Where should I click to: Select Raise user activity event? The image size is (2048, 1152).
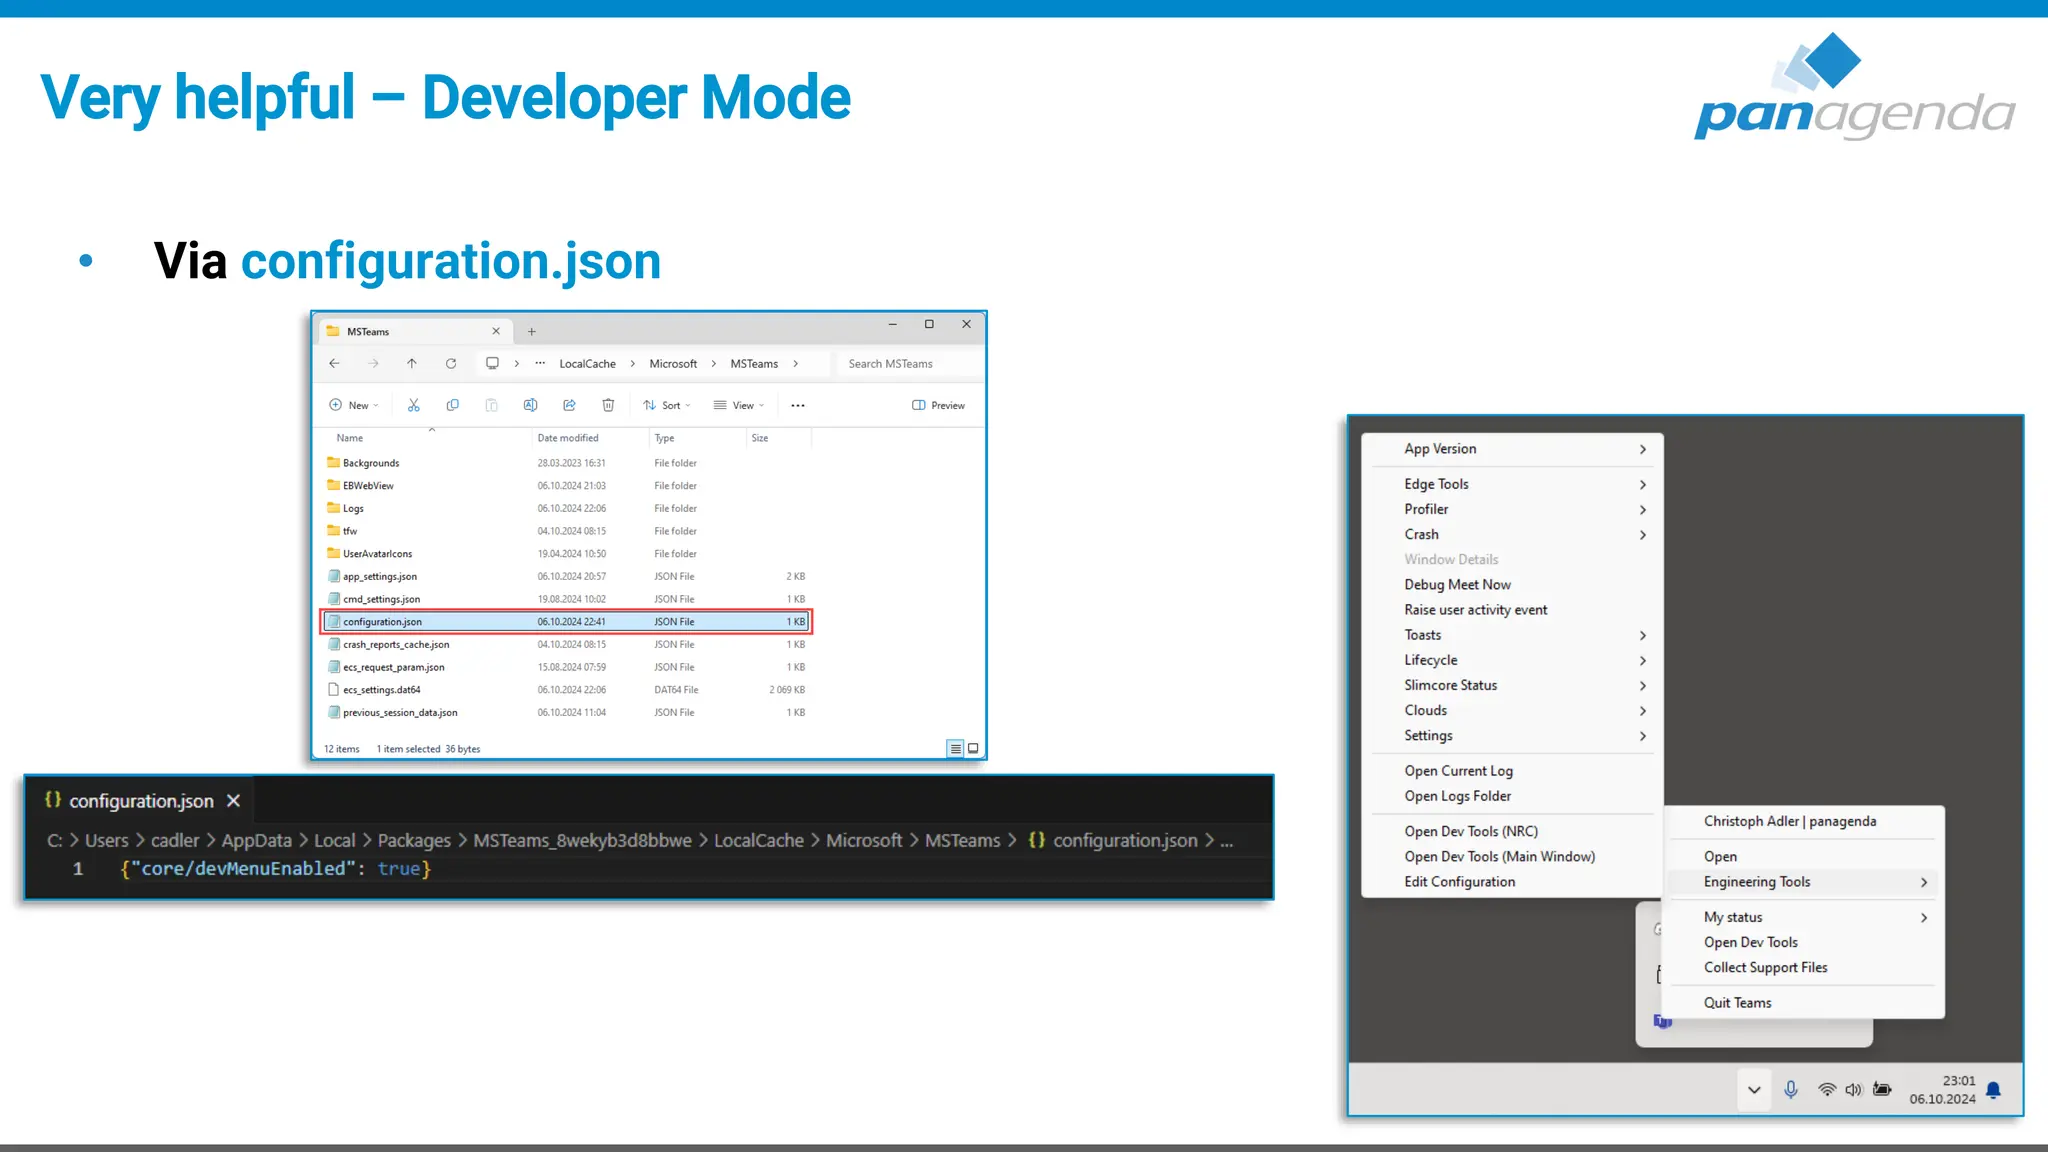[x=1512, y=610]
